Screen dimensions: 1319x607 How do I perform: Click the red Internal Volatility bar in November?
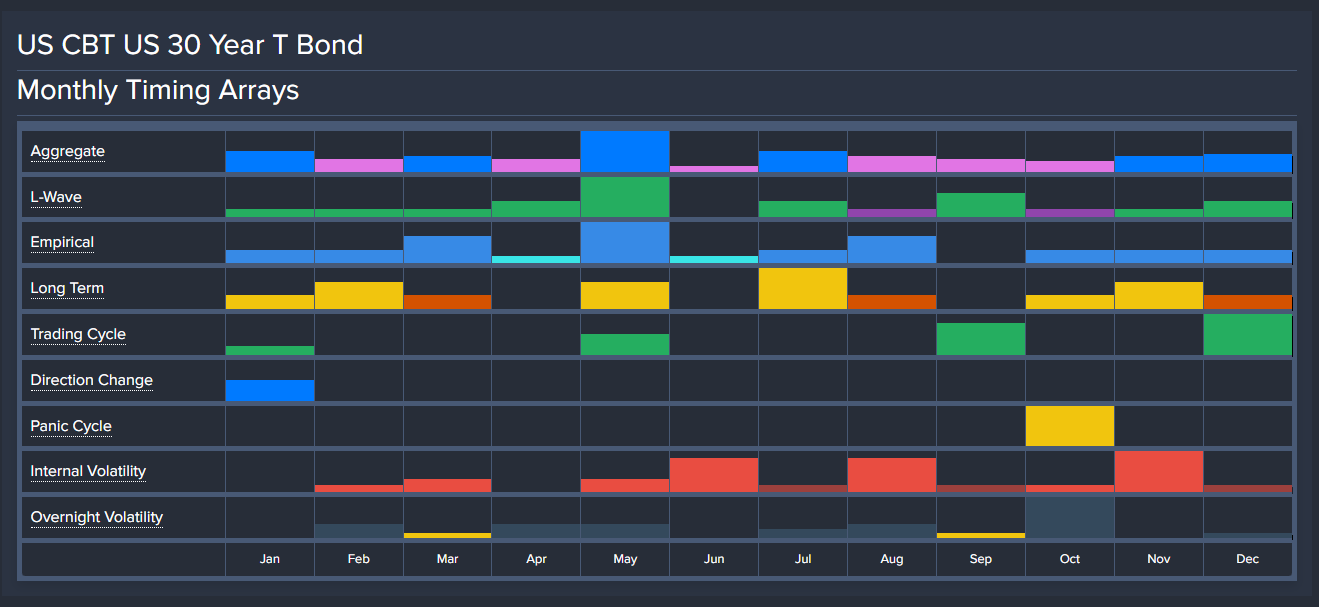pos(1158,472)
